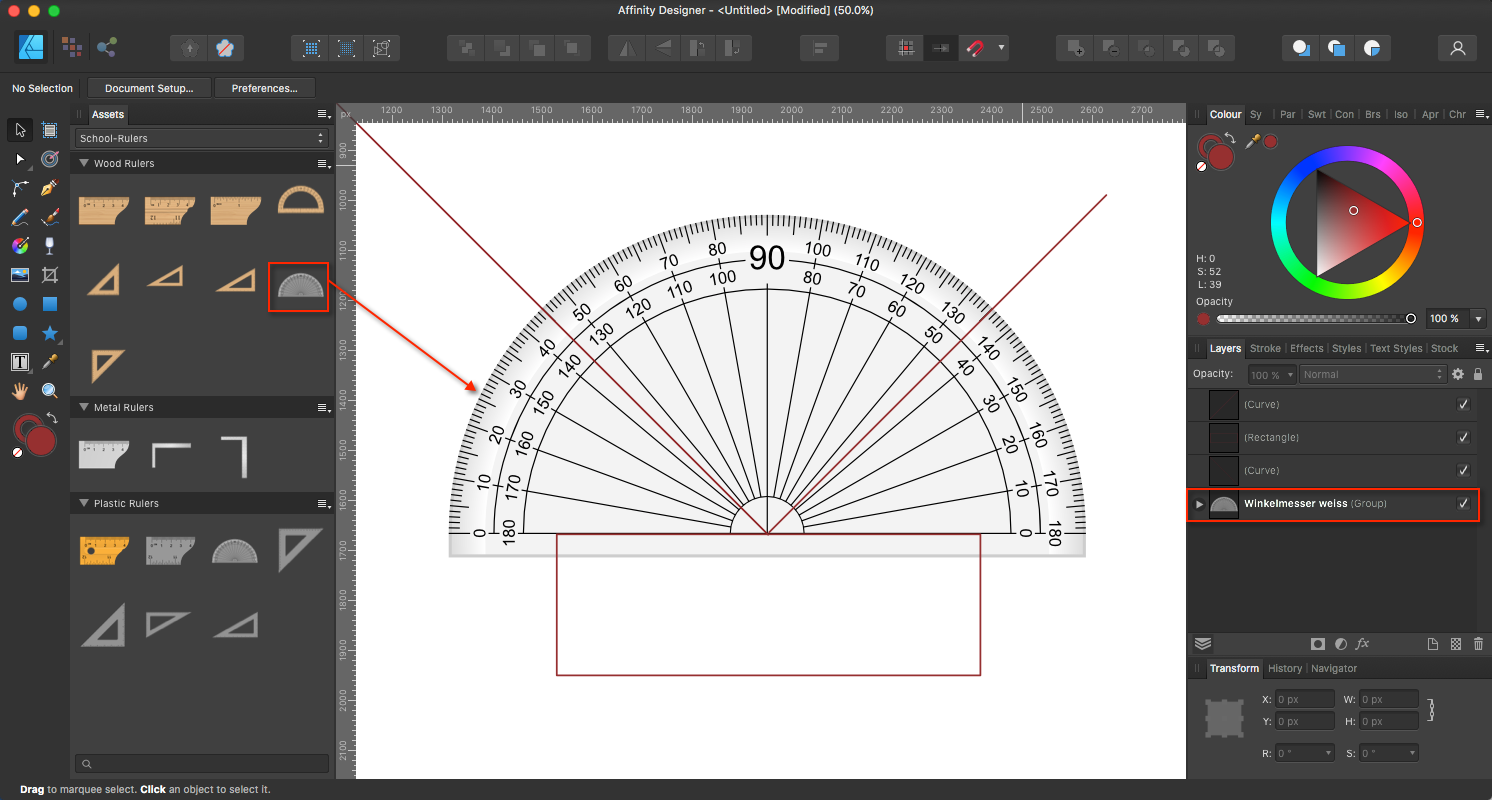Click the Add boolean operation icon
This screenshot has width=1492, height=800.
pos(1077,47)
